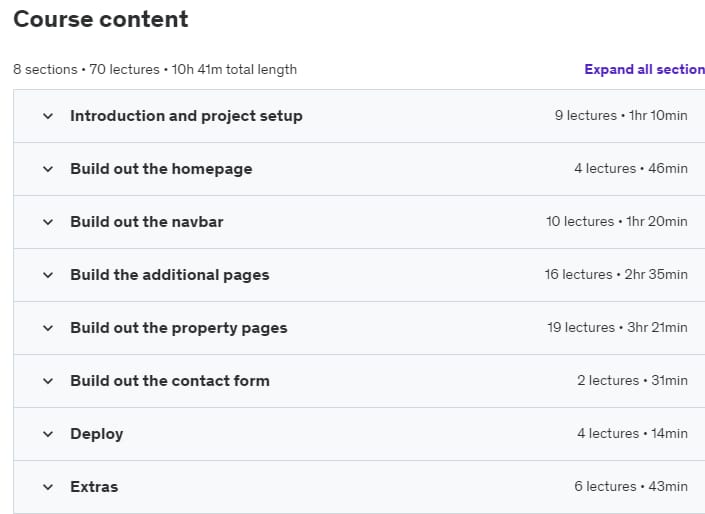Select the Build out the property pages title
The width and height of the screenshot is (705, 514).
178,328
